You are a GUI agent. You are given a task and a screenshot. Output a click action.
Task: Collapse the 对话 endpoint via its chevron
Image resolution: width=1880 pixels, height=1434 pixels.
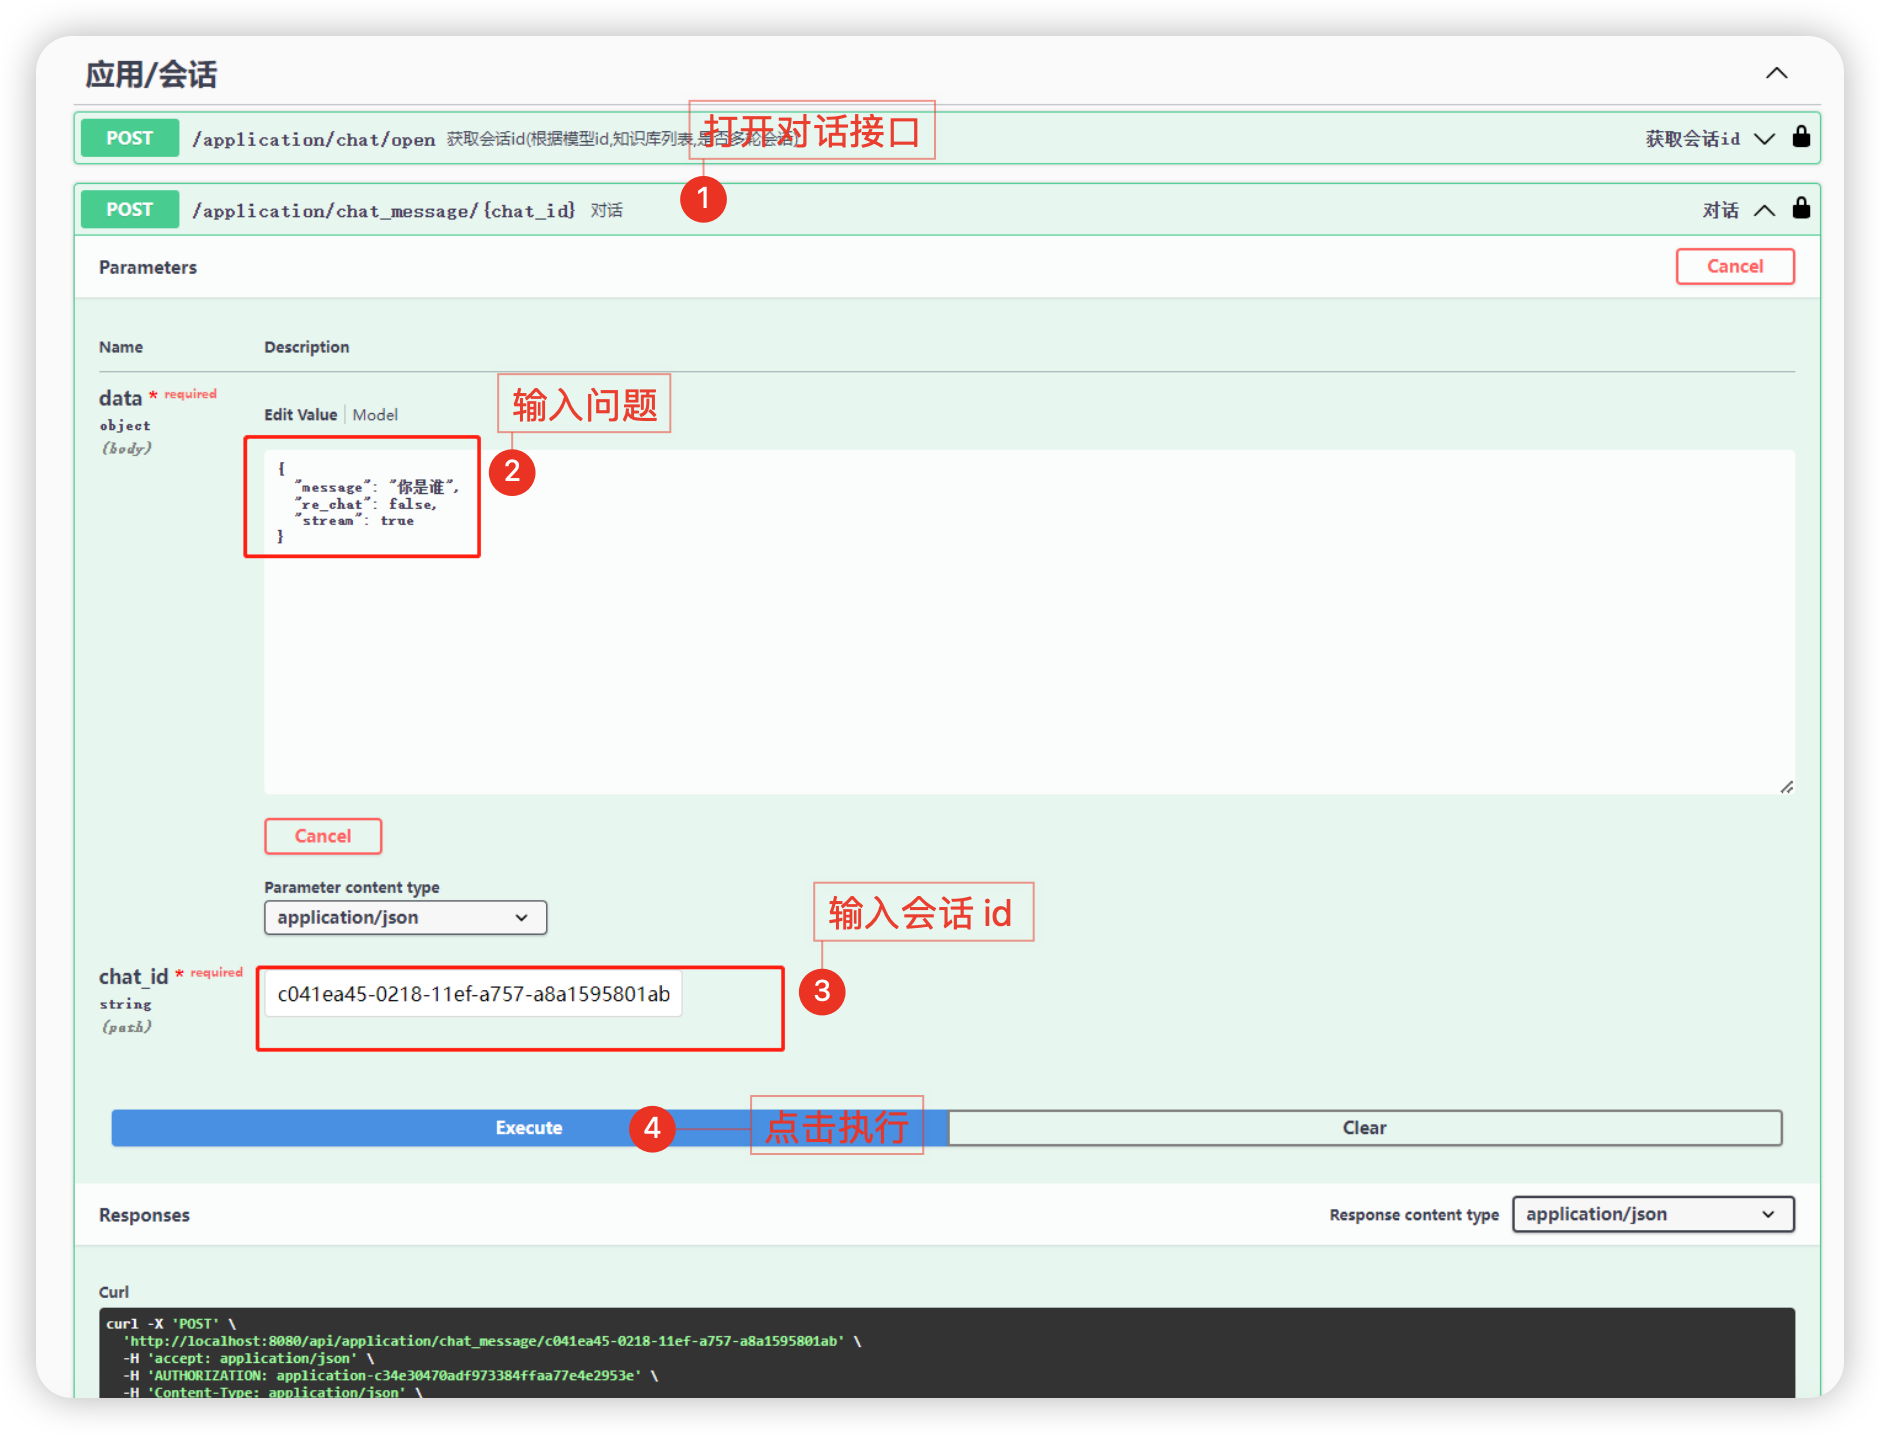click(1764, 210)
